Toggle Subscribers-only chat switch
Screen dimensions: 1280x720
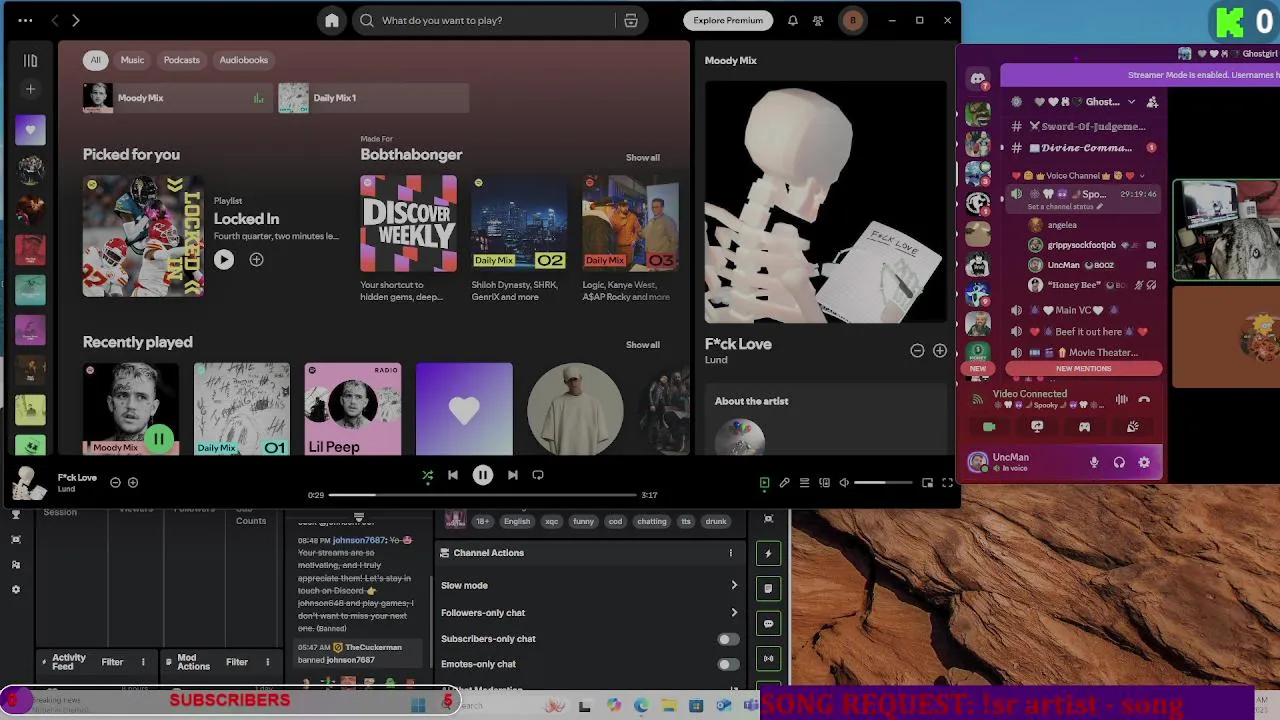[728, 639]
